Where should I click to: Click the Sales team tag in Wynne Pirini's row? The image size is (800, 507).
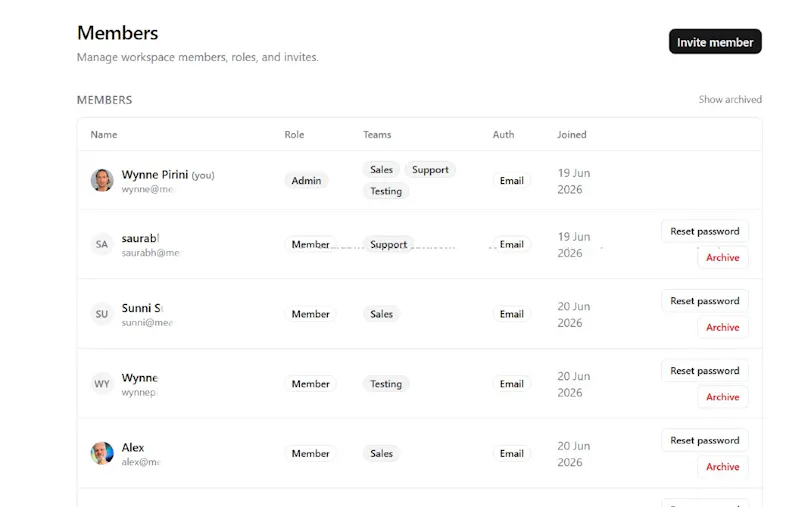click(x=381, y=170)
